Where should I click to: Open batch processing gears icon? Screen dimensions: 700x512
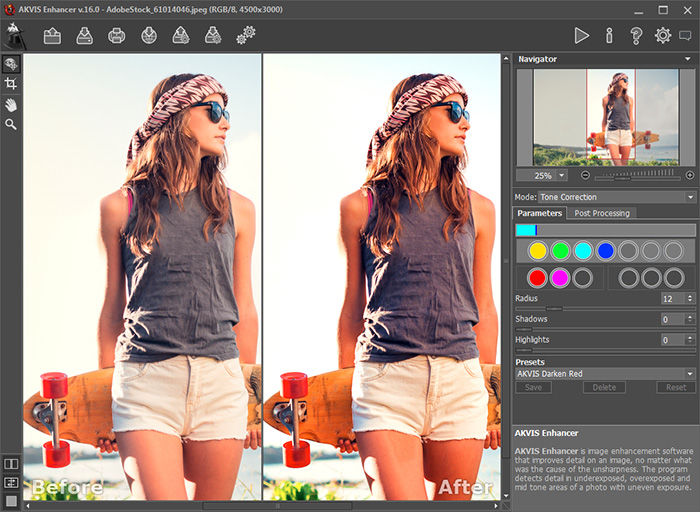click(246, 35)
